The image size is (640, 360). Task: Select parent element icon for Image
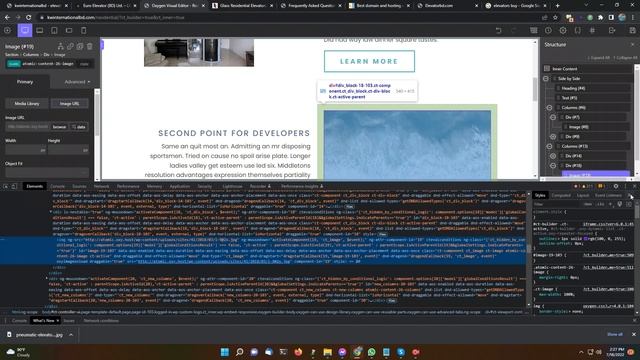coord(60,47)
